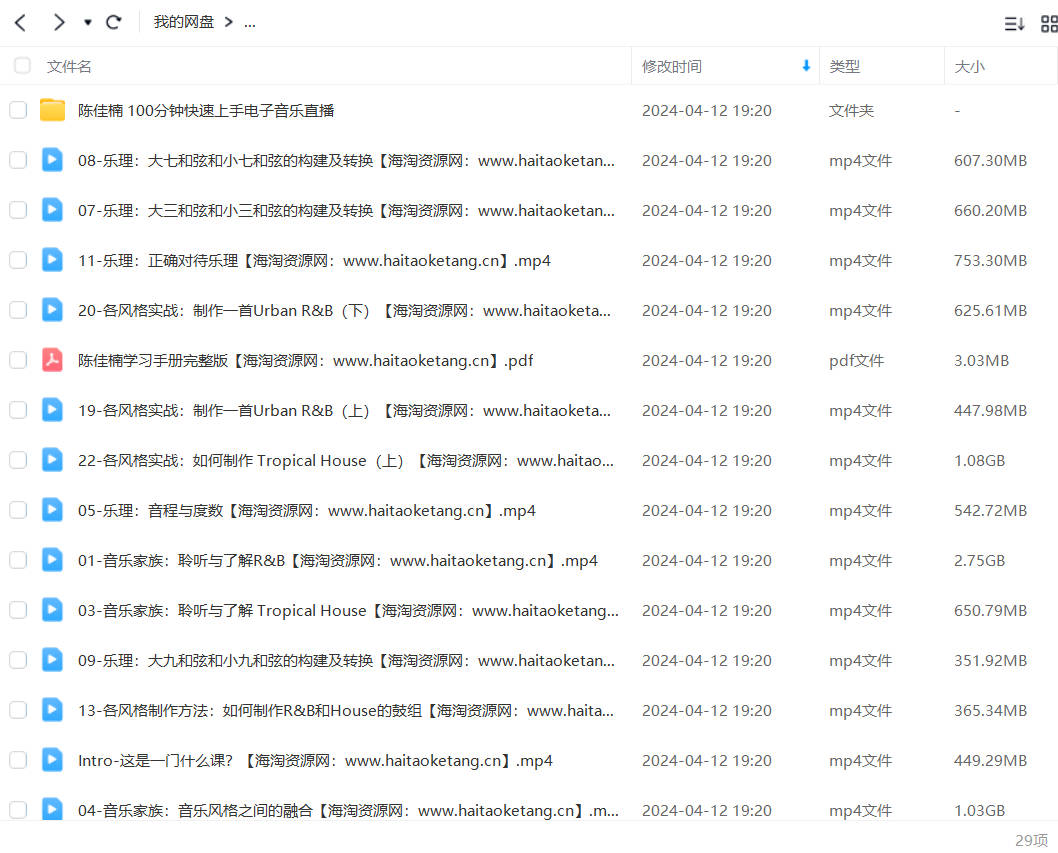Screen dimensions: 1058x853
Task: Select checkbox for 05-乐理 音程与度数
Action: point(18,510)
